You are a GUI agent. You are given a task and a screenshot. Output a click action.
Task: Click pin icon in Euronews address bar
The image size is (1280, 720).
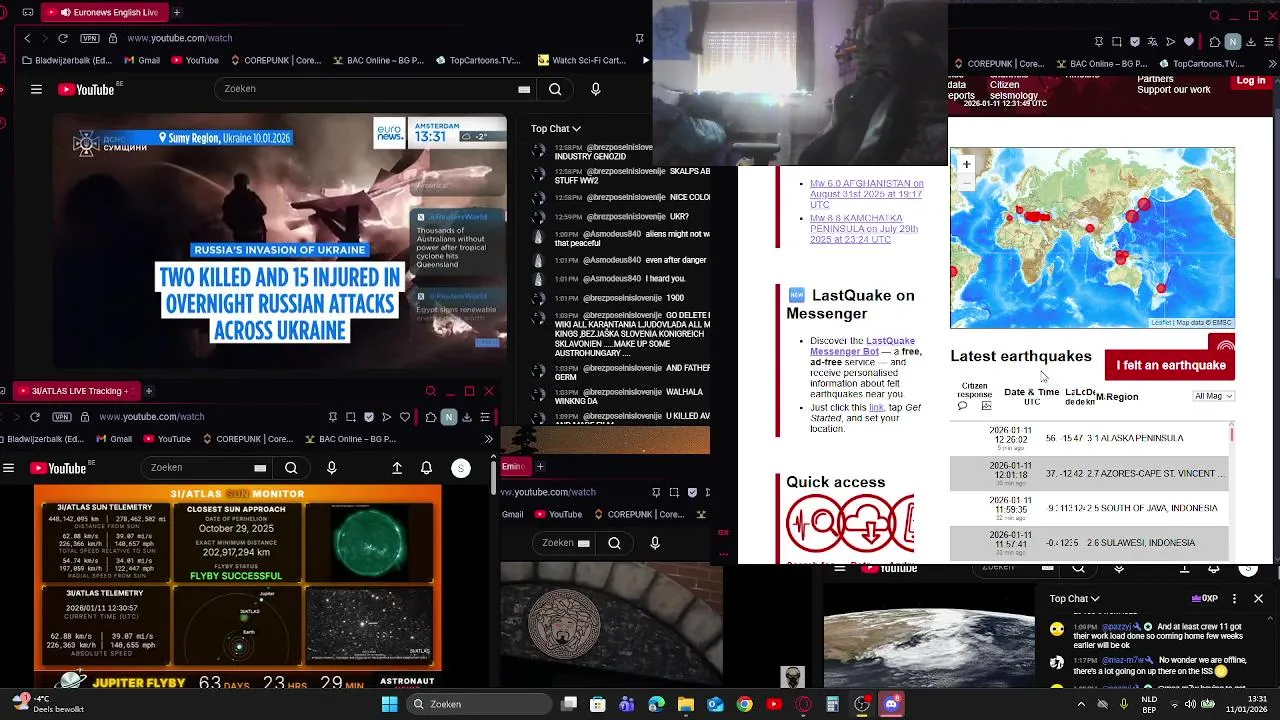639,38
